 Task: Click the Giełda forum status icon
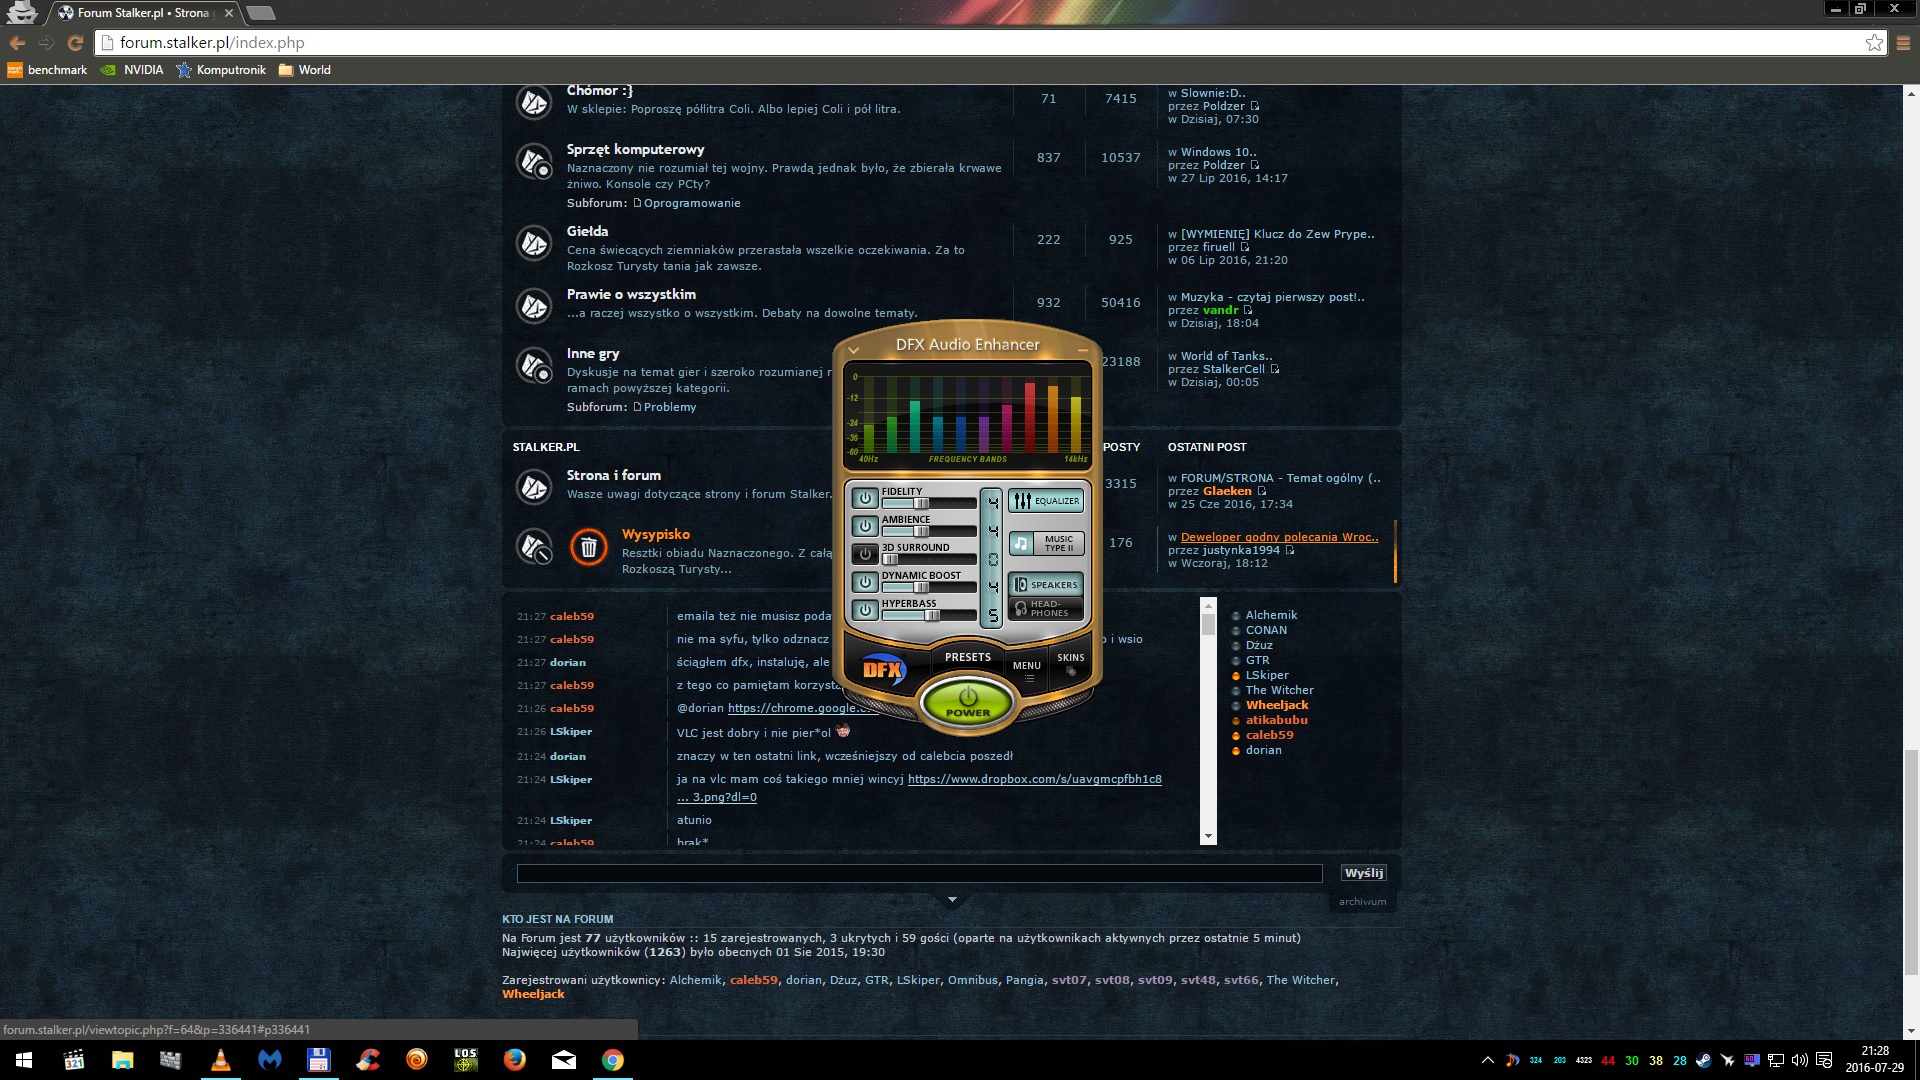click(x=534, y=243)
